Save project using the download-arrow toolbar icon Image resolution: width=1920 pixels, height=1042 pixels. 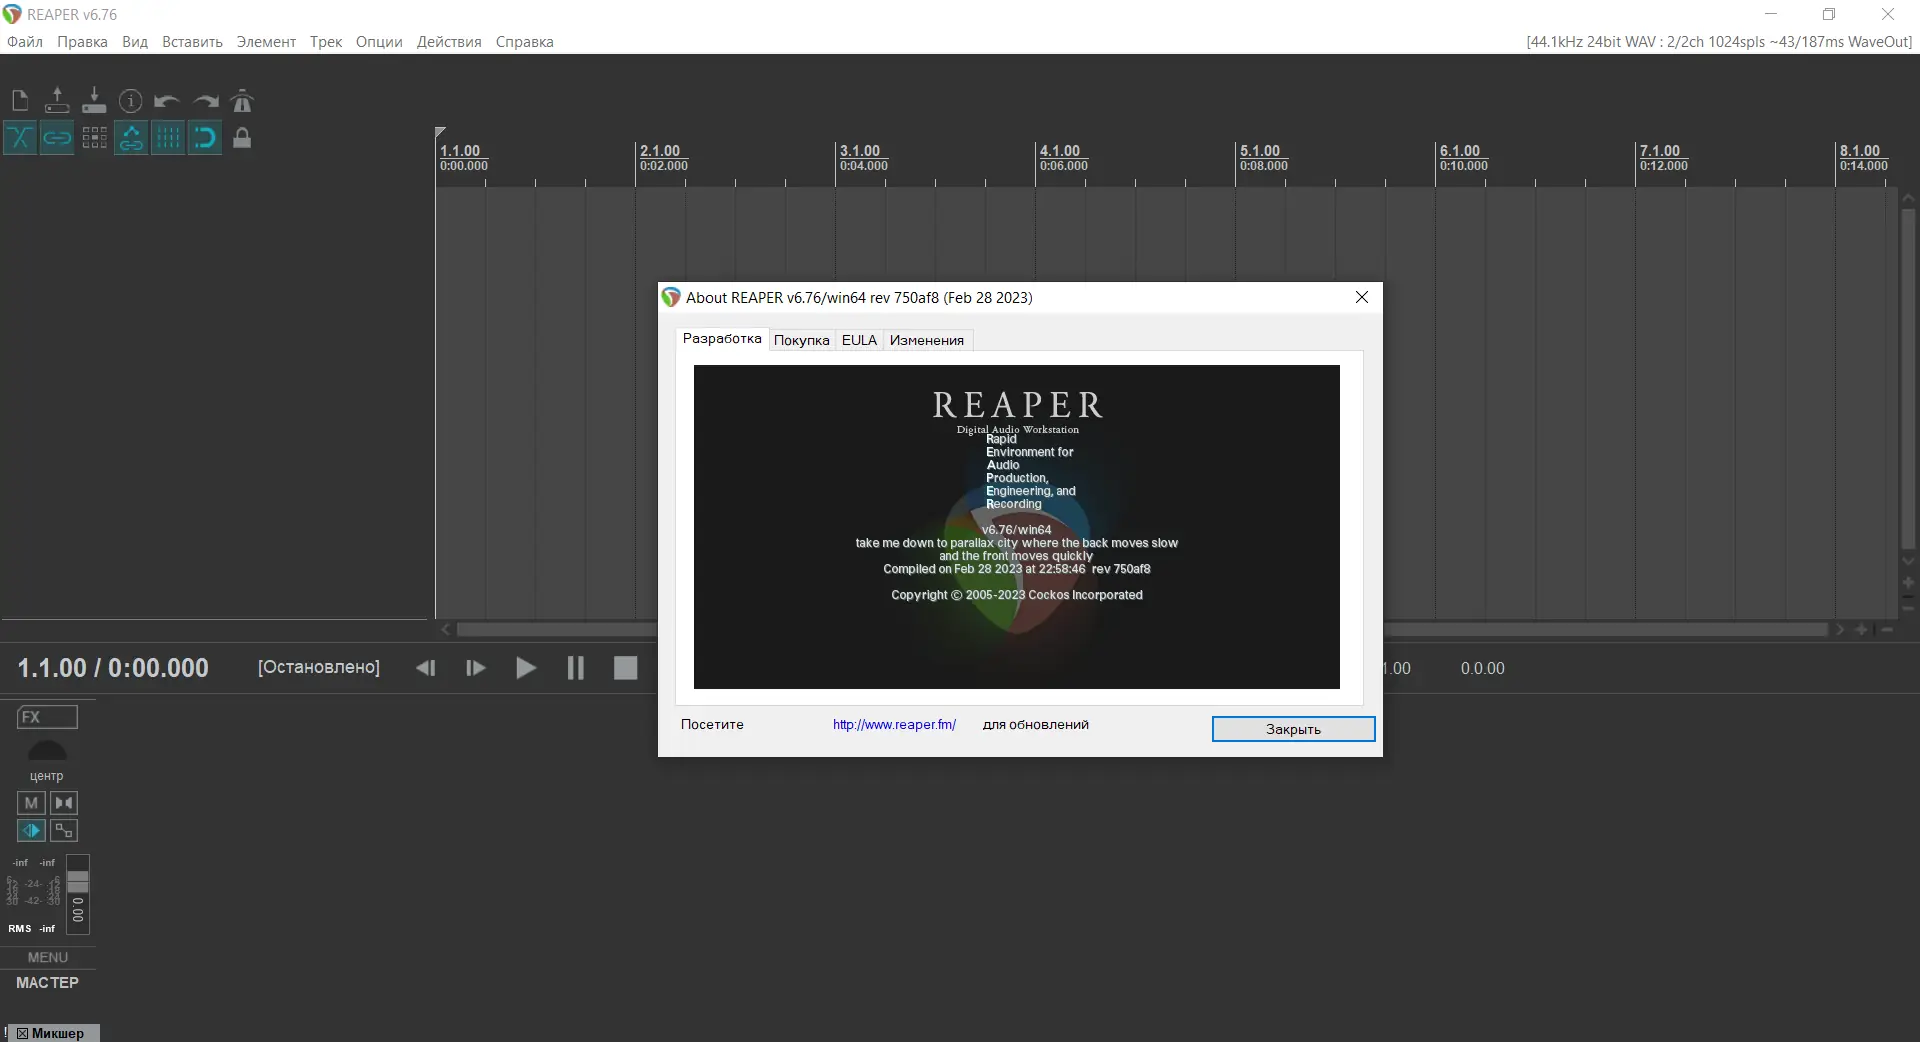tap(94, 101)
